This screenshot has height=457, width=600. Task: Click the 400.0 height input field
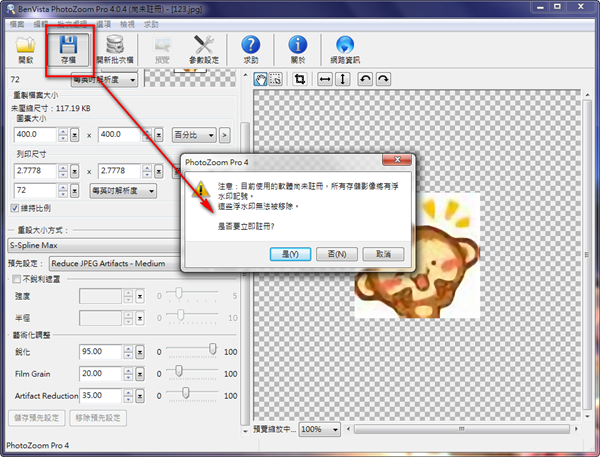[120, 135]
